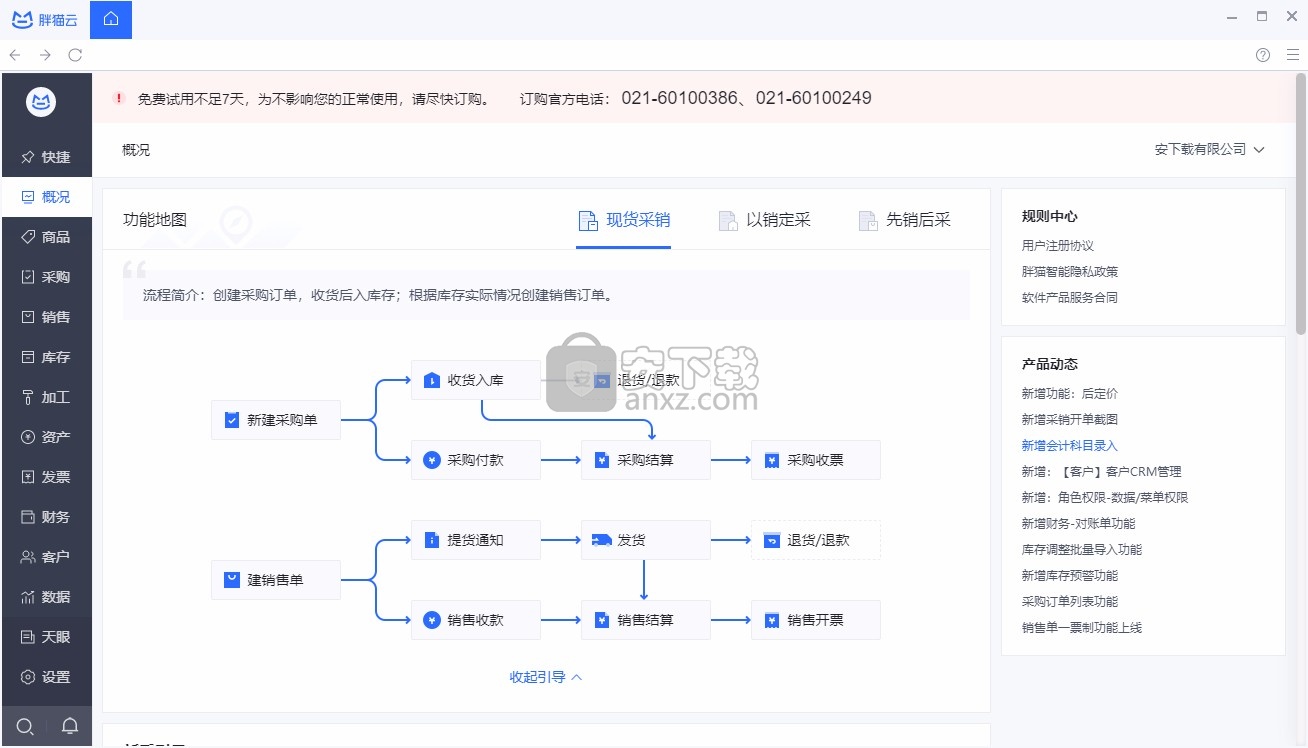Click 收货入库 flow node
Screen dimensions: 1308x748
tap(476, 380)
